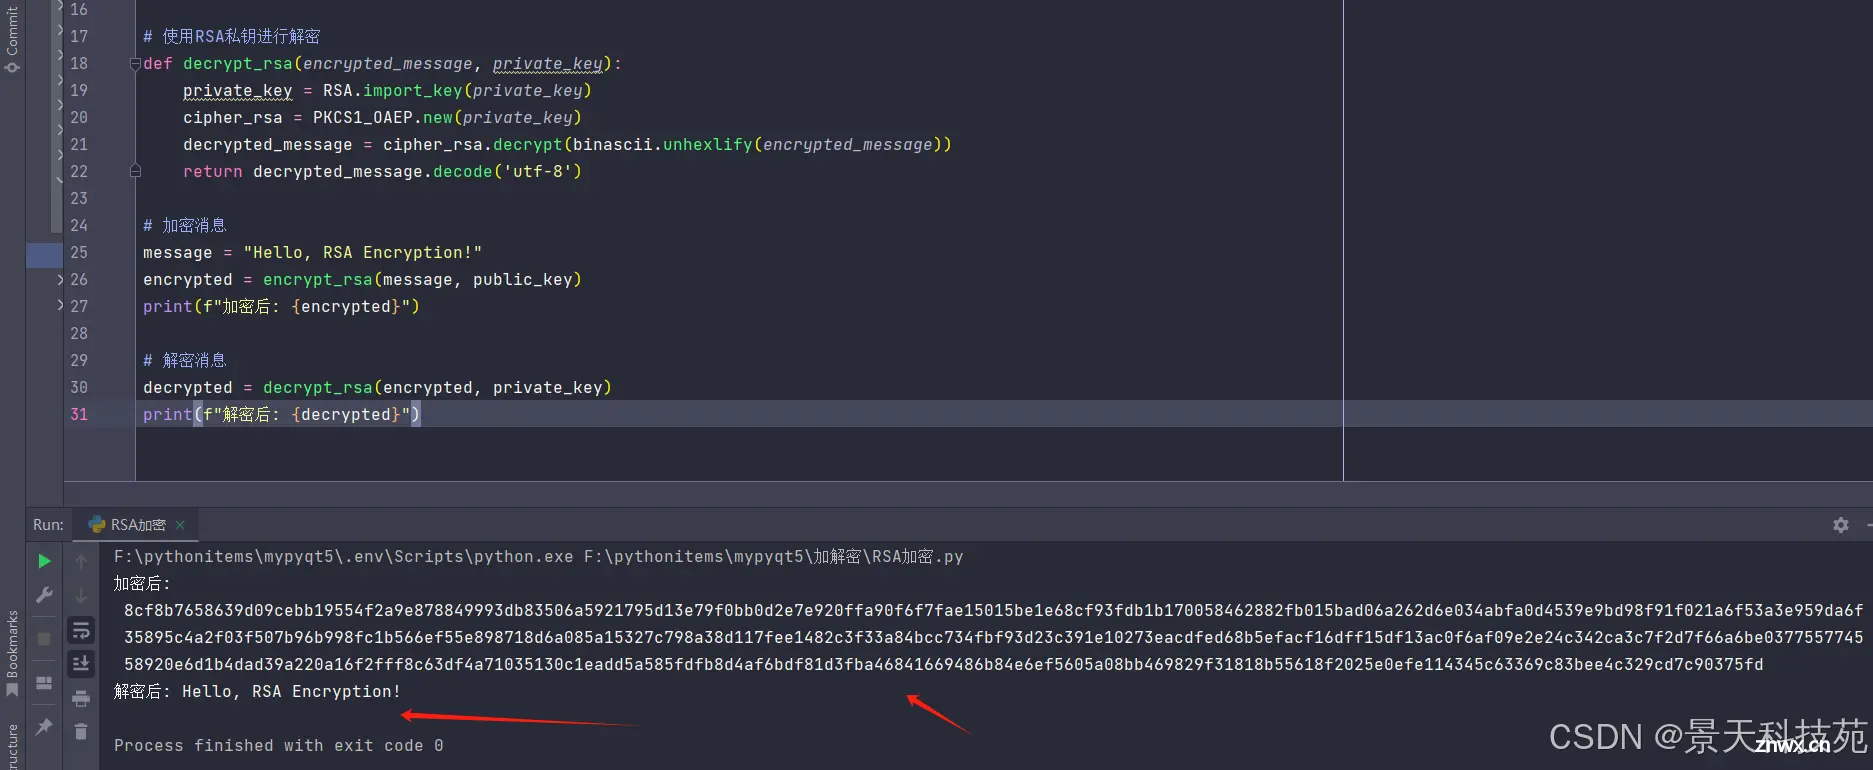Click line number 18 in the gutter
Viewport: 1873px width, 770px height.
tap(79, 64)
